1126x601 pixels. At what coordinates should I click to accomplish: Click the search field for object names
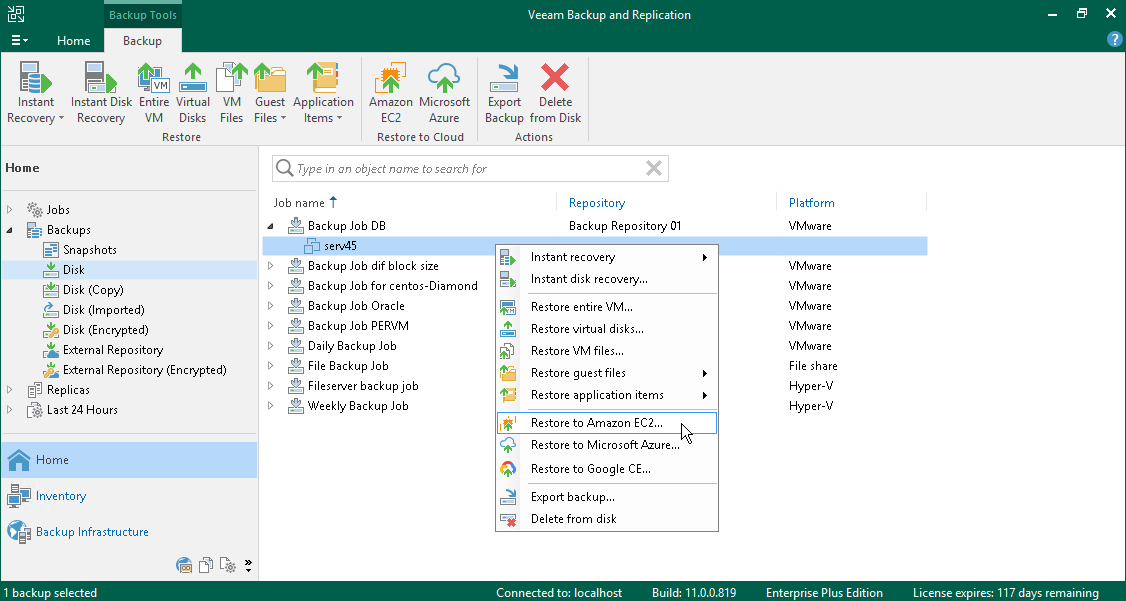tap(470, 169)
